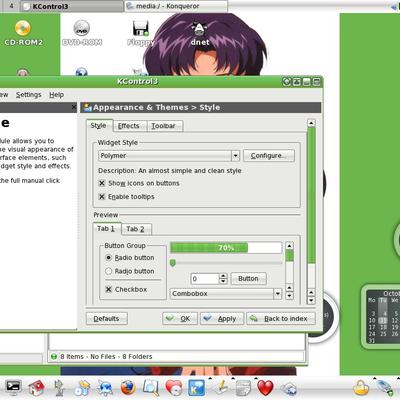The width and height of the screenshot is (400, 400).
Task: Select the second Radio button in preview
Action: pyautogui.click(x=108, y=271)
